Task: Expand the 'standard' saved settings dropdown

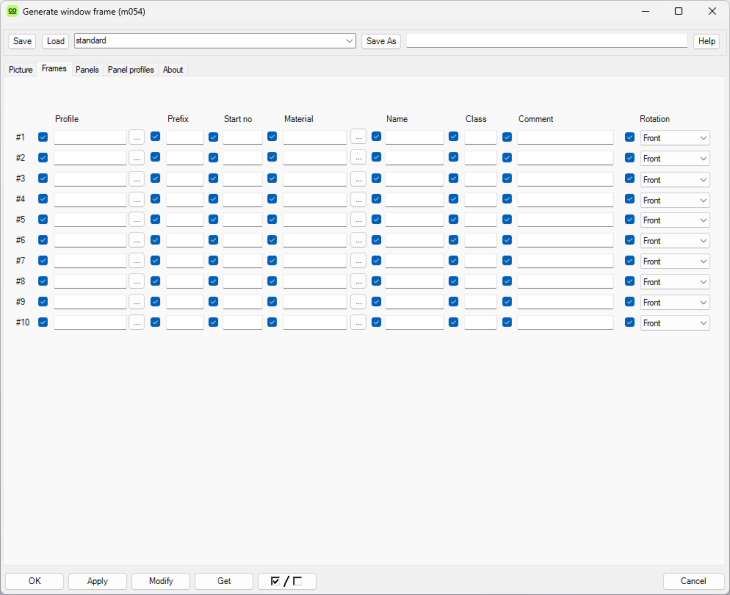Action: click(349, 41)
